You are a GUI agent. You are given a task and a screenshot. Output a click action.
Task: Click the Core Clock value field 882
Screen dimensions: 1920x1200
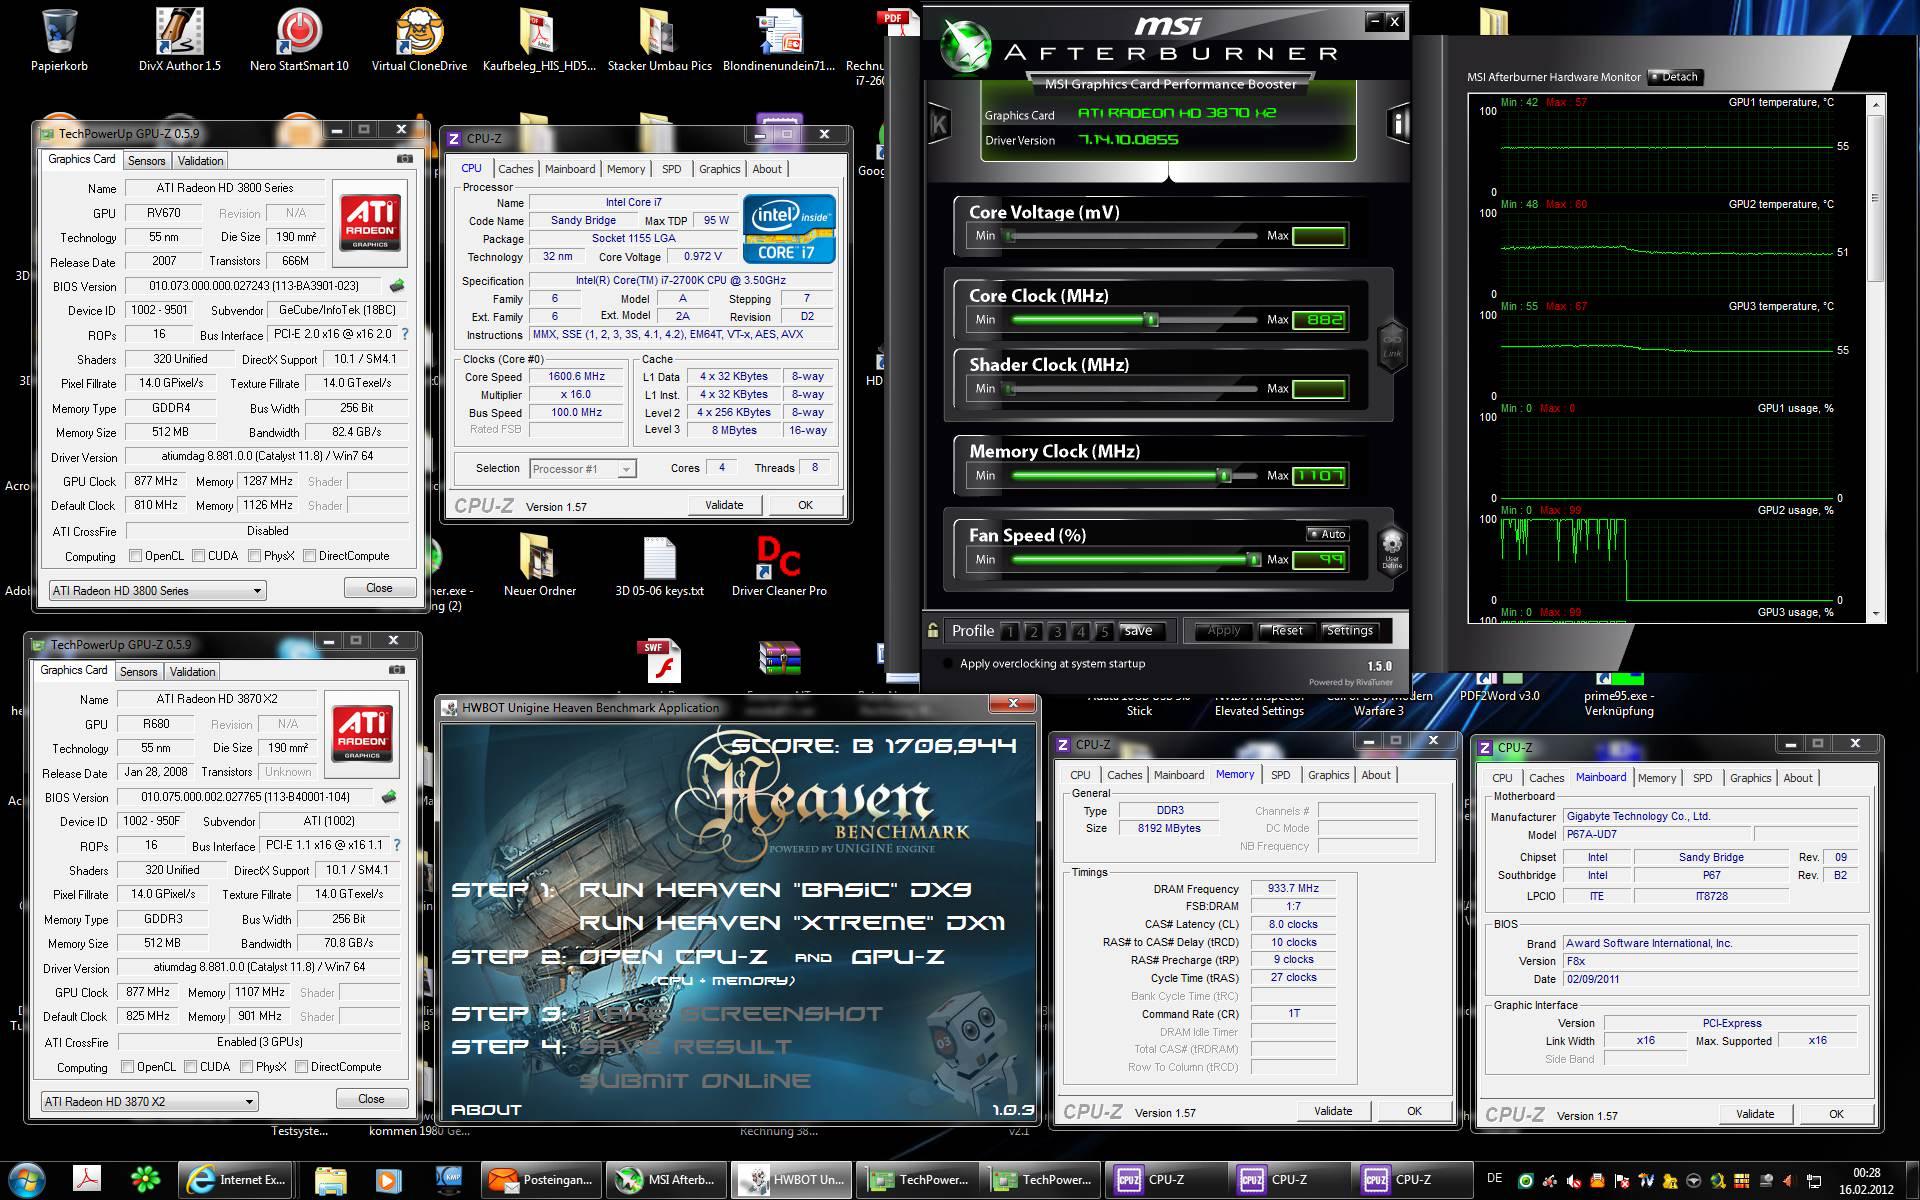pyautogui.click(x=1319, y=320)
